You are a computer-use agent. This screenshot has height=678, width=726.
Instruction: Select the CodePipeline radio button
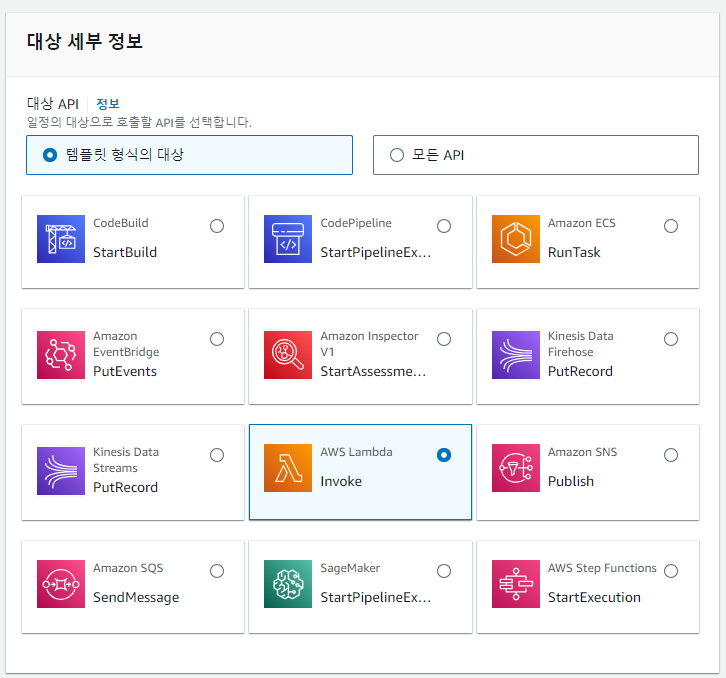[444, 226]
